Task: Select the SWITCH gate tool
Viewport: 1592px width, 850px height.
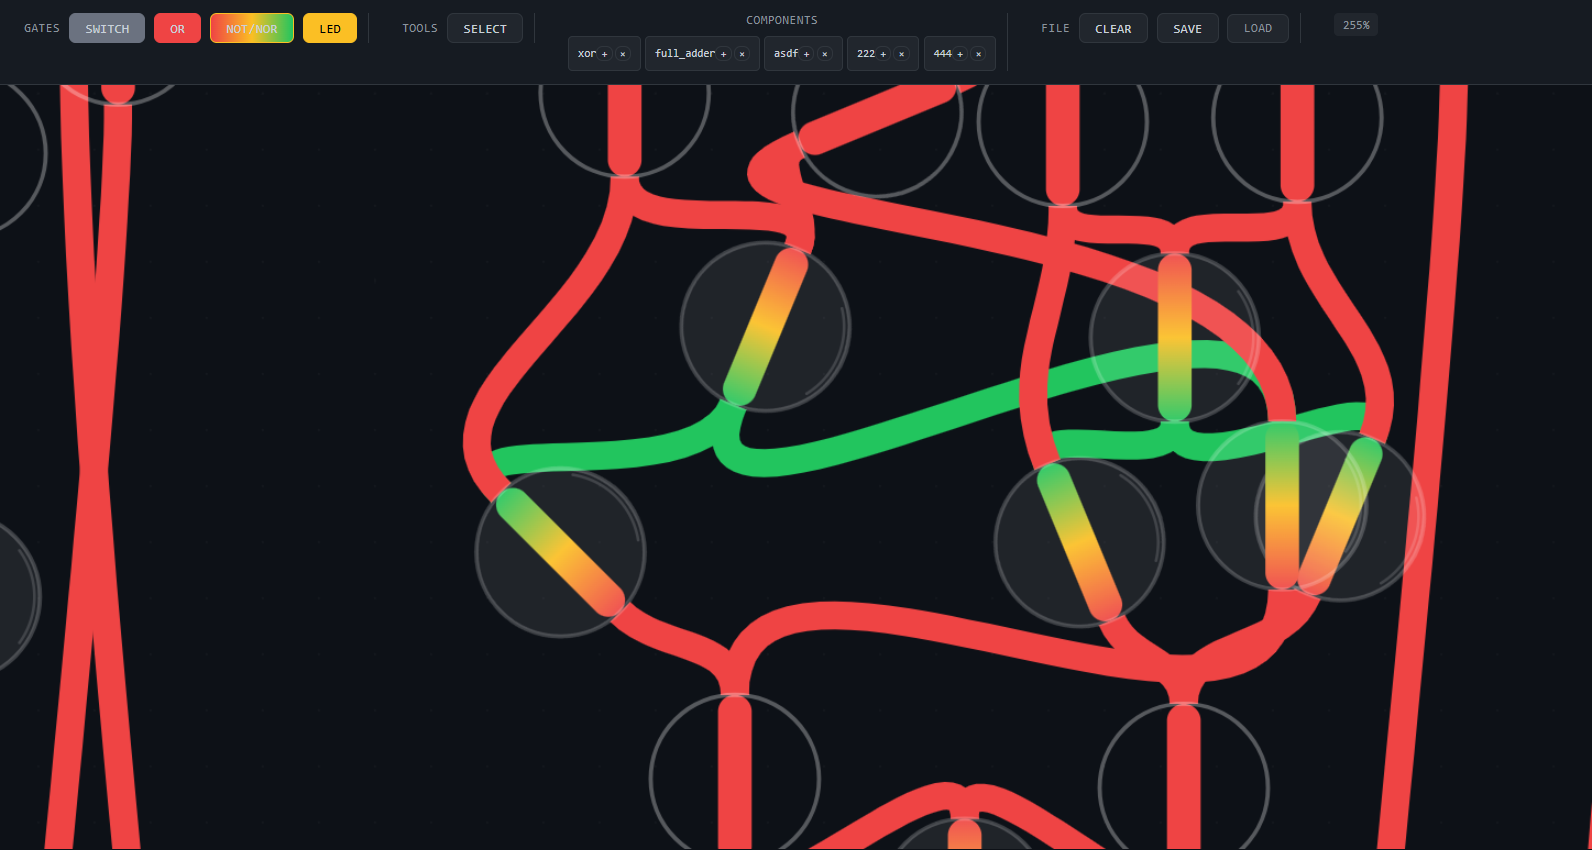Action: [107, 29]
